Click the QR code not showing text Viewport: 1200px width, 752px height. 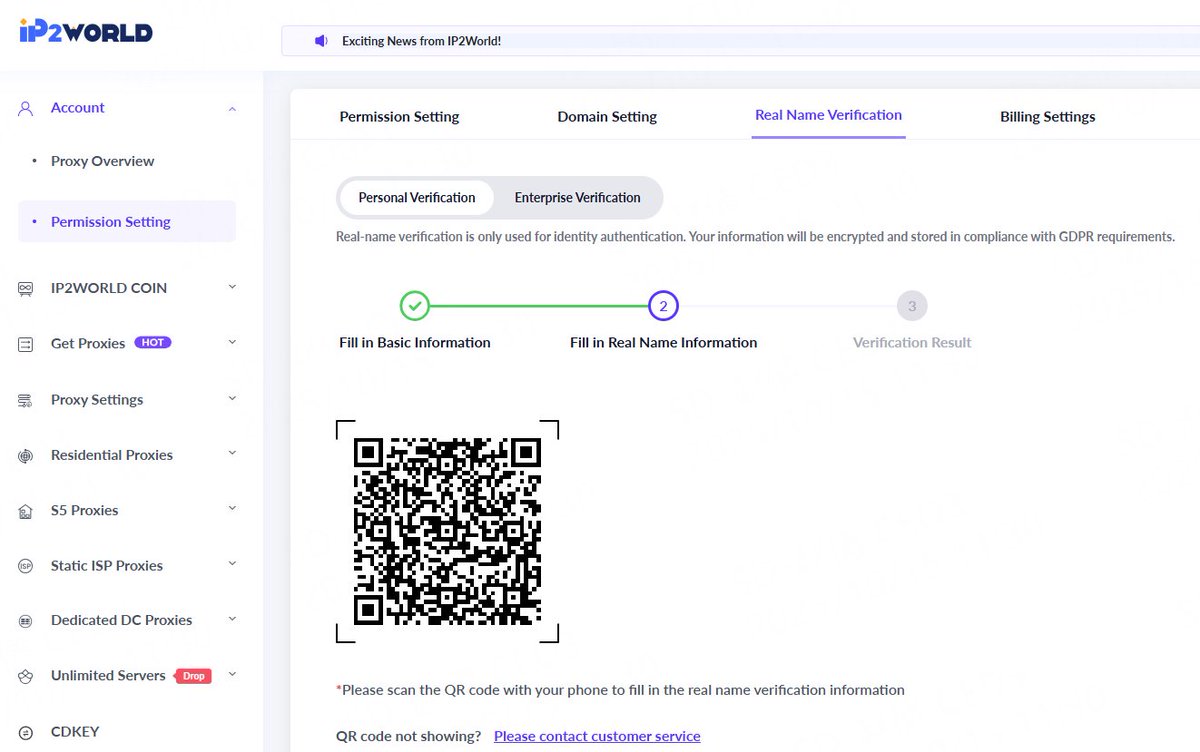(408, 736)
